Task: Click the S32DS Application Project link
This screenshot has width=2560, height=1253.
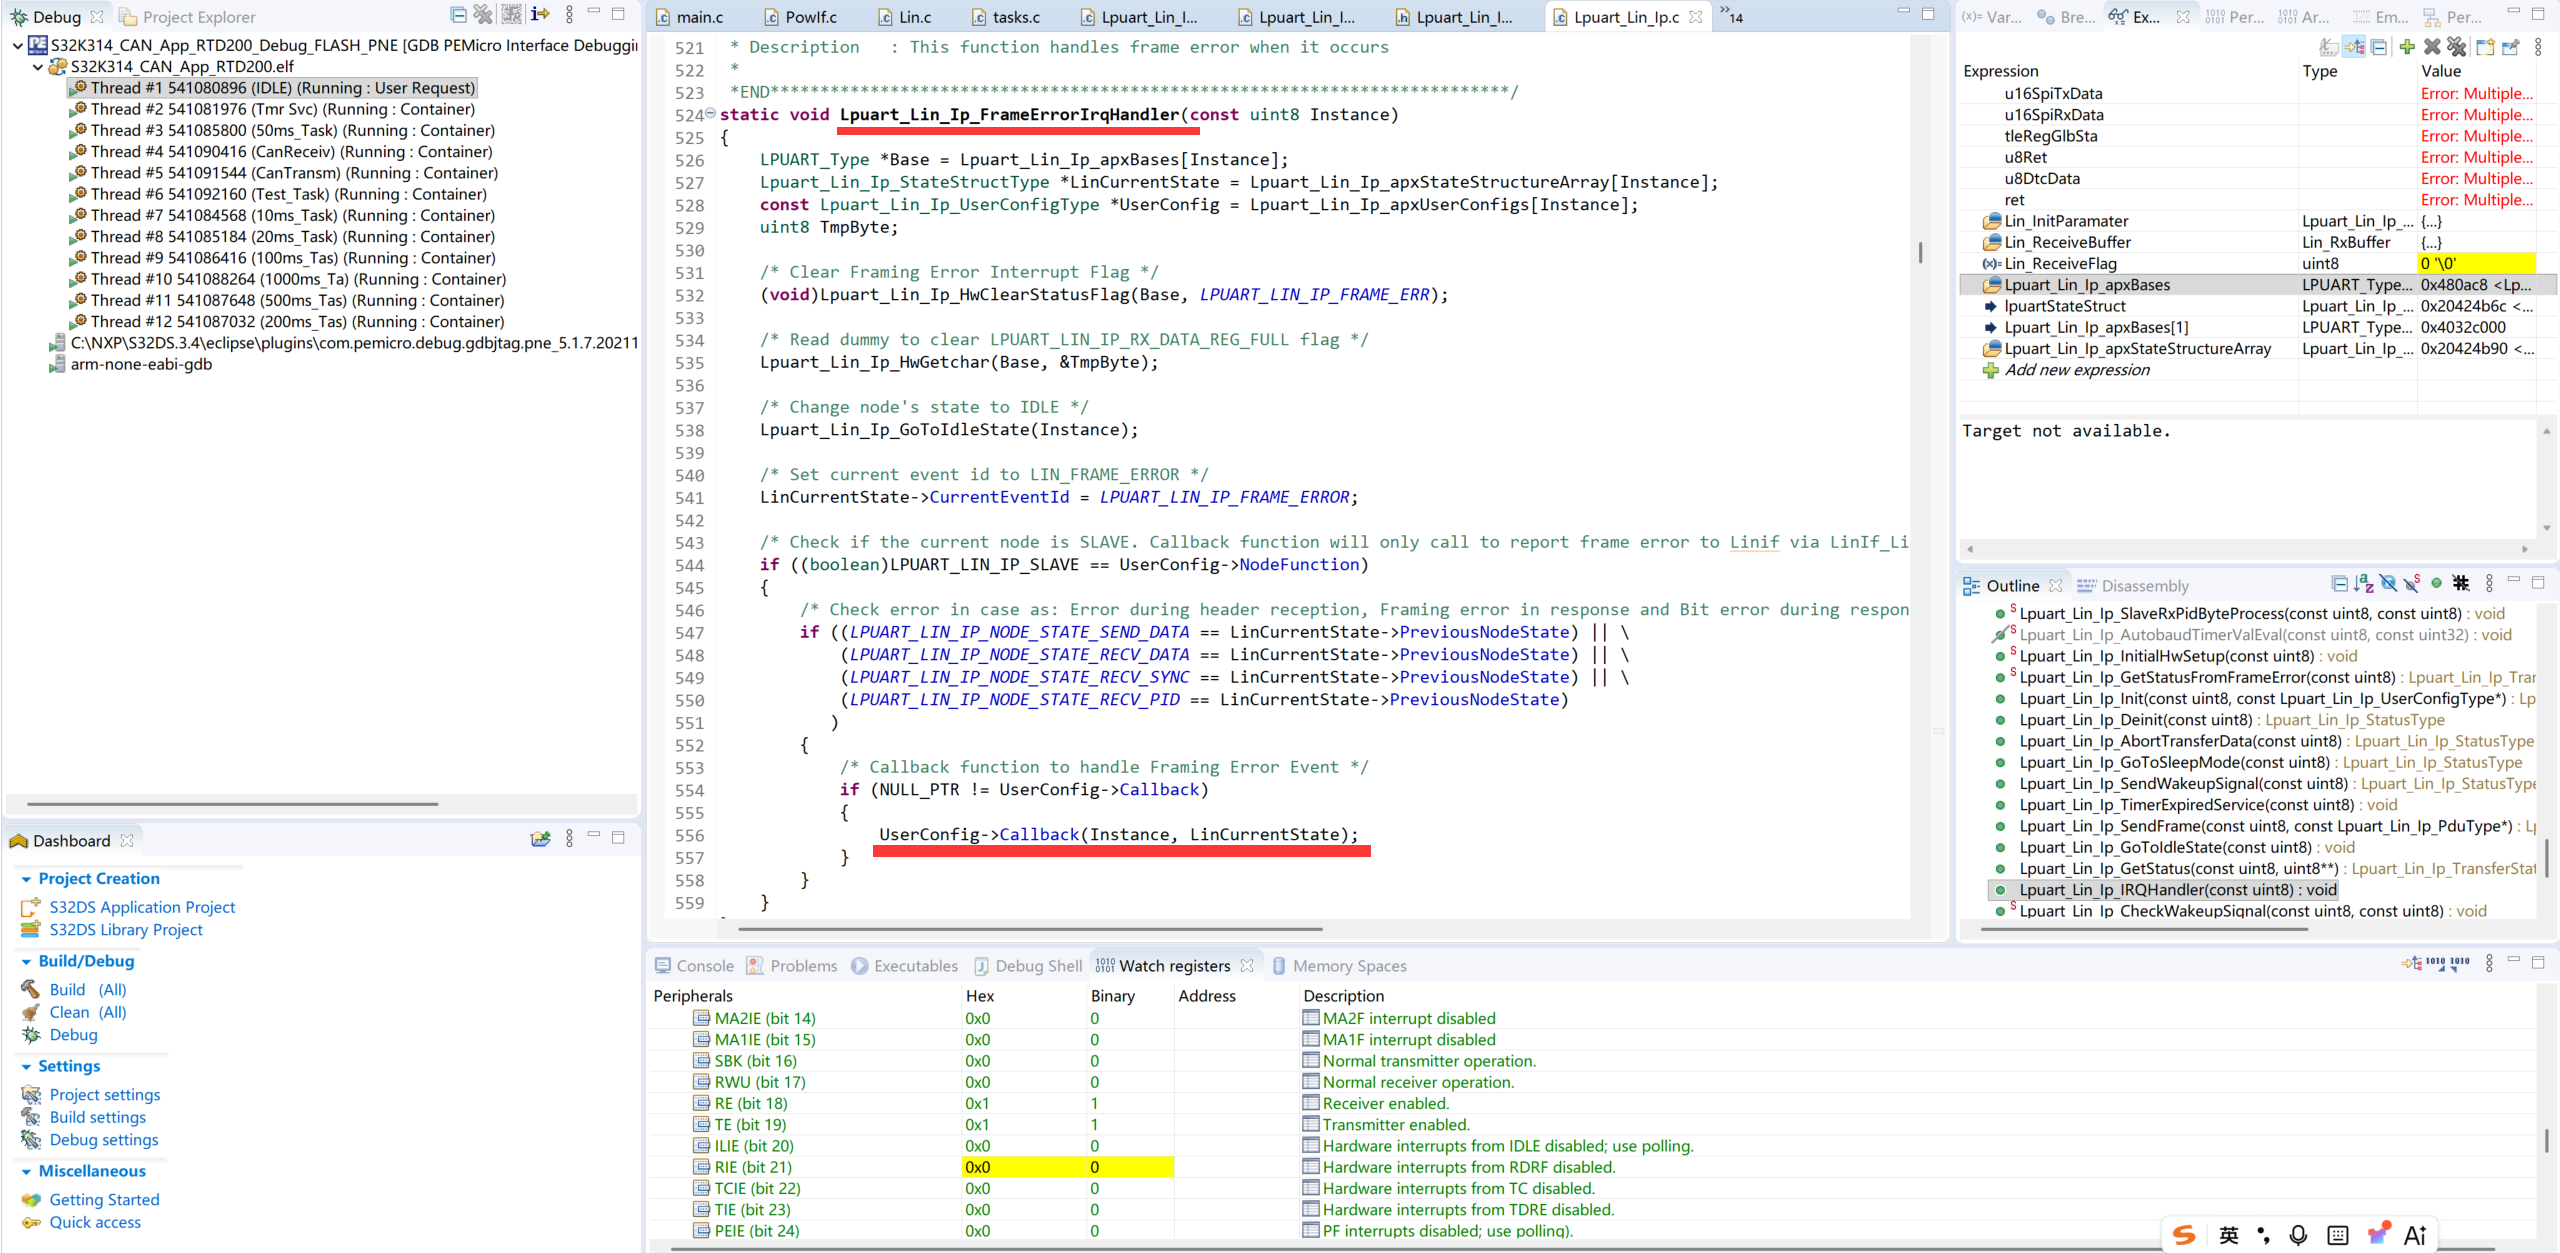Action: tap(142, 907)
